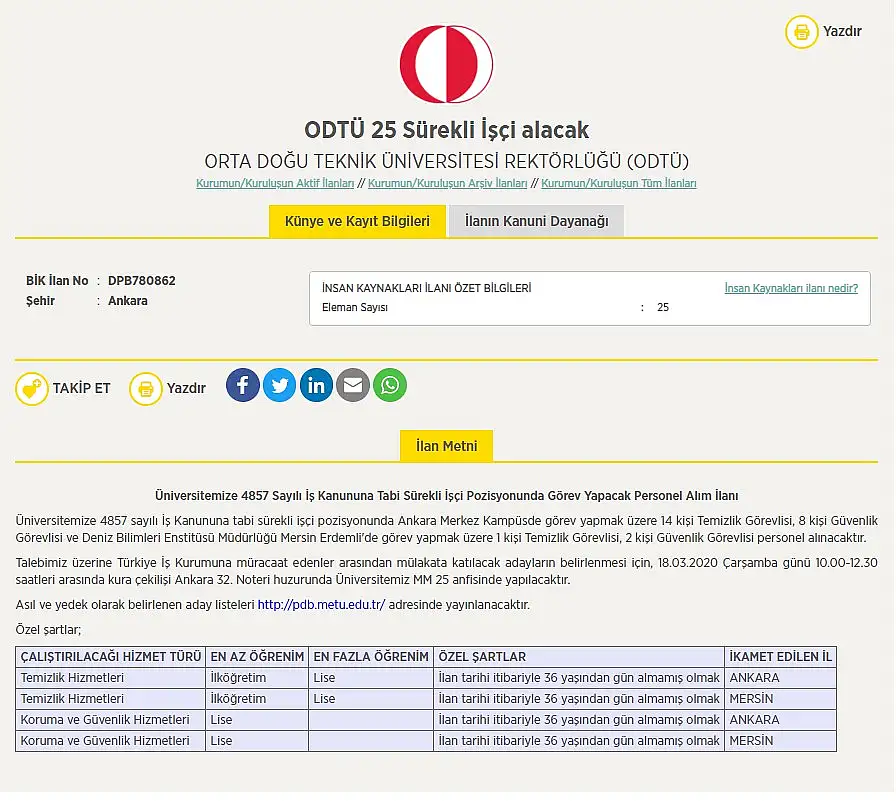
Task: Click the Eleman Sayısı value 25
Action: coord(663,307)
